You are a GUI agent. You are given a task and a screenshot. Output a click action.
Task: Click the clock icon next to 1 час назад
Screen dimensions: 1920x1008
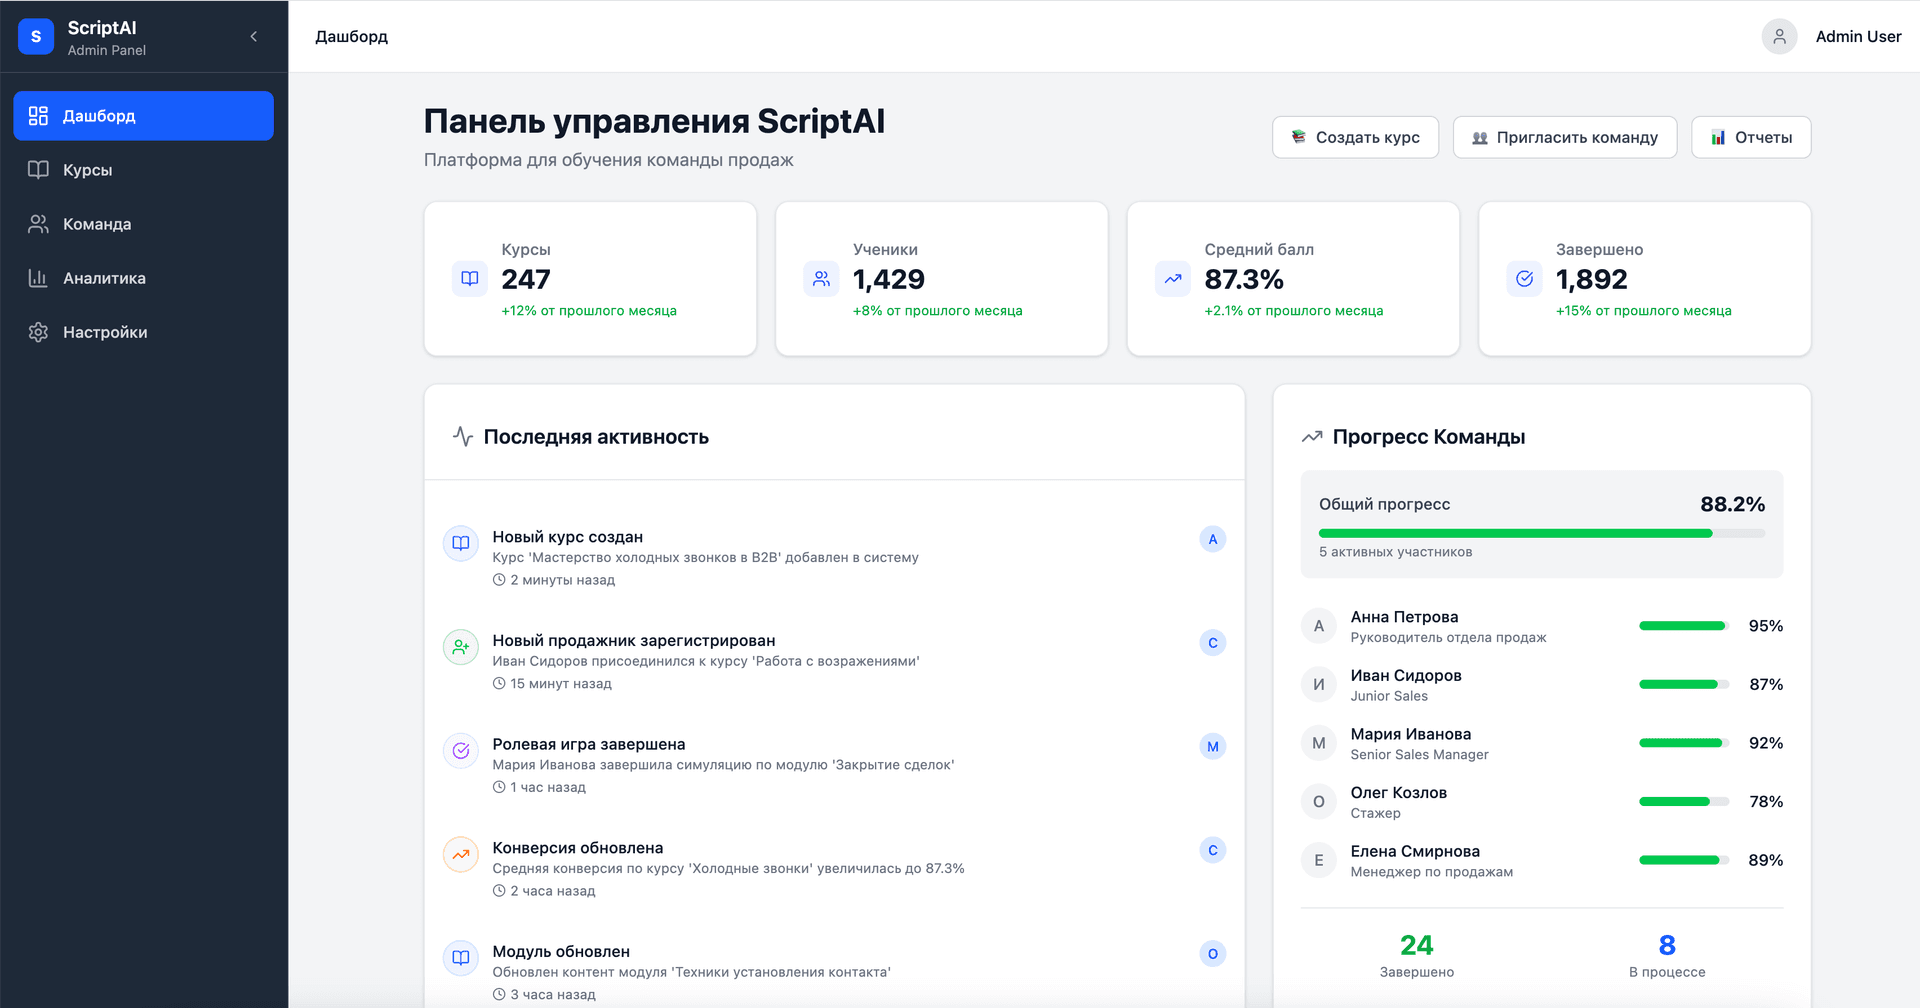(x=499, y=787)
